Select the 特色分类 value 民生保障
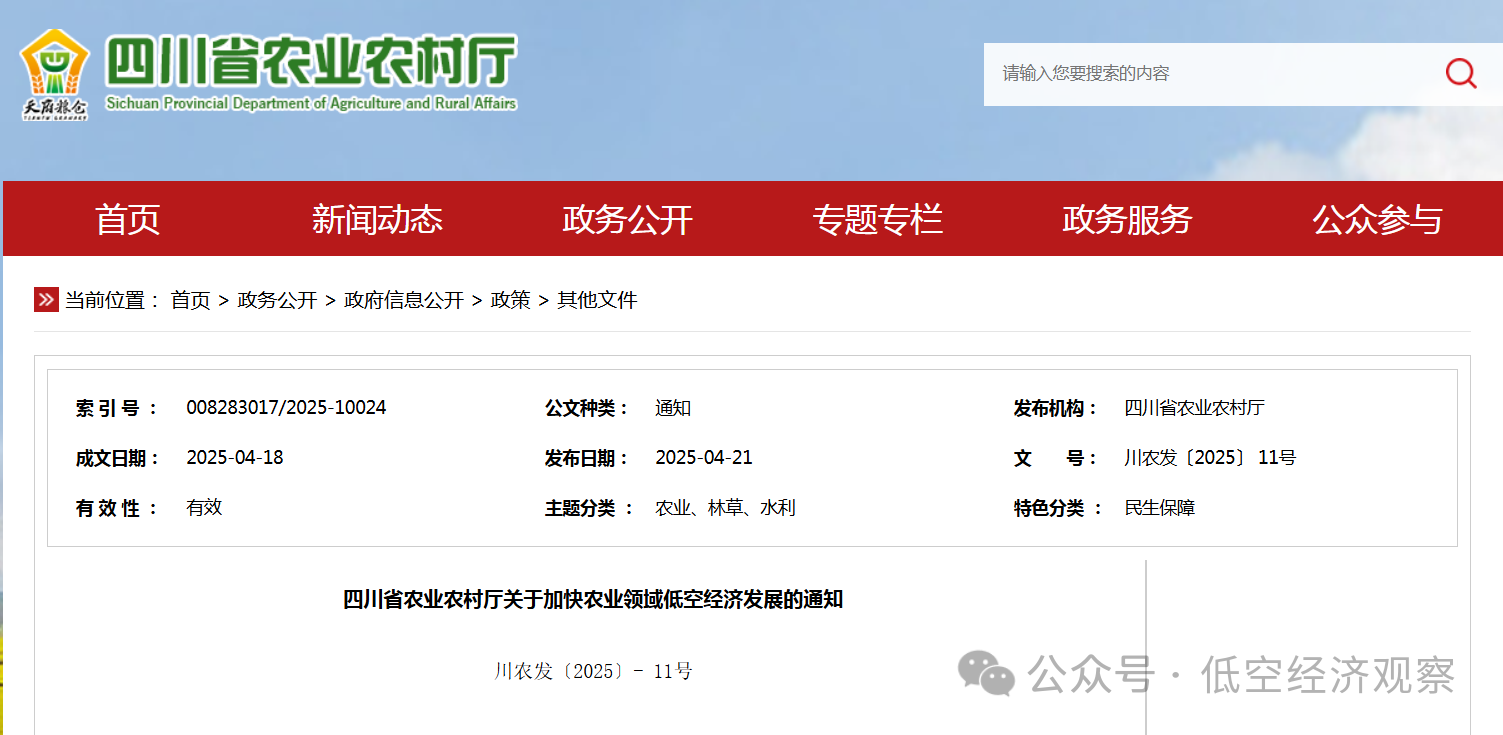1503x735 pixels. click(1160, 508)
